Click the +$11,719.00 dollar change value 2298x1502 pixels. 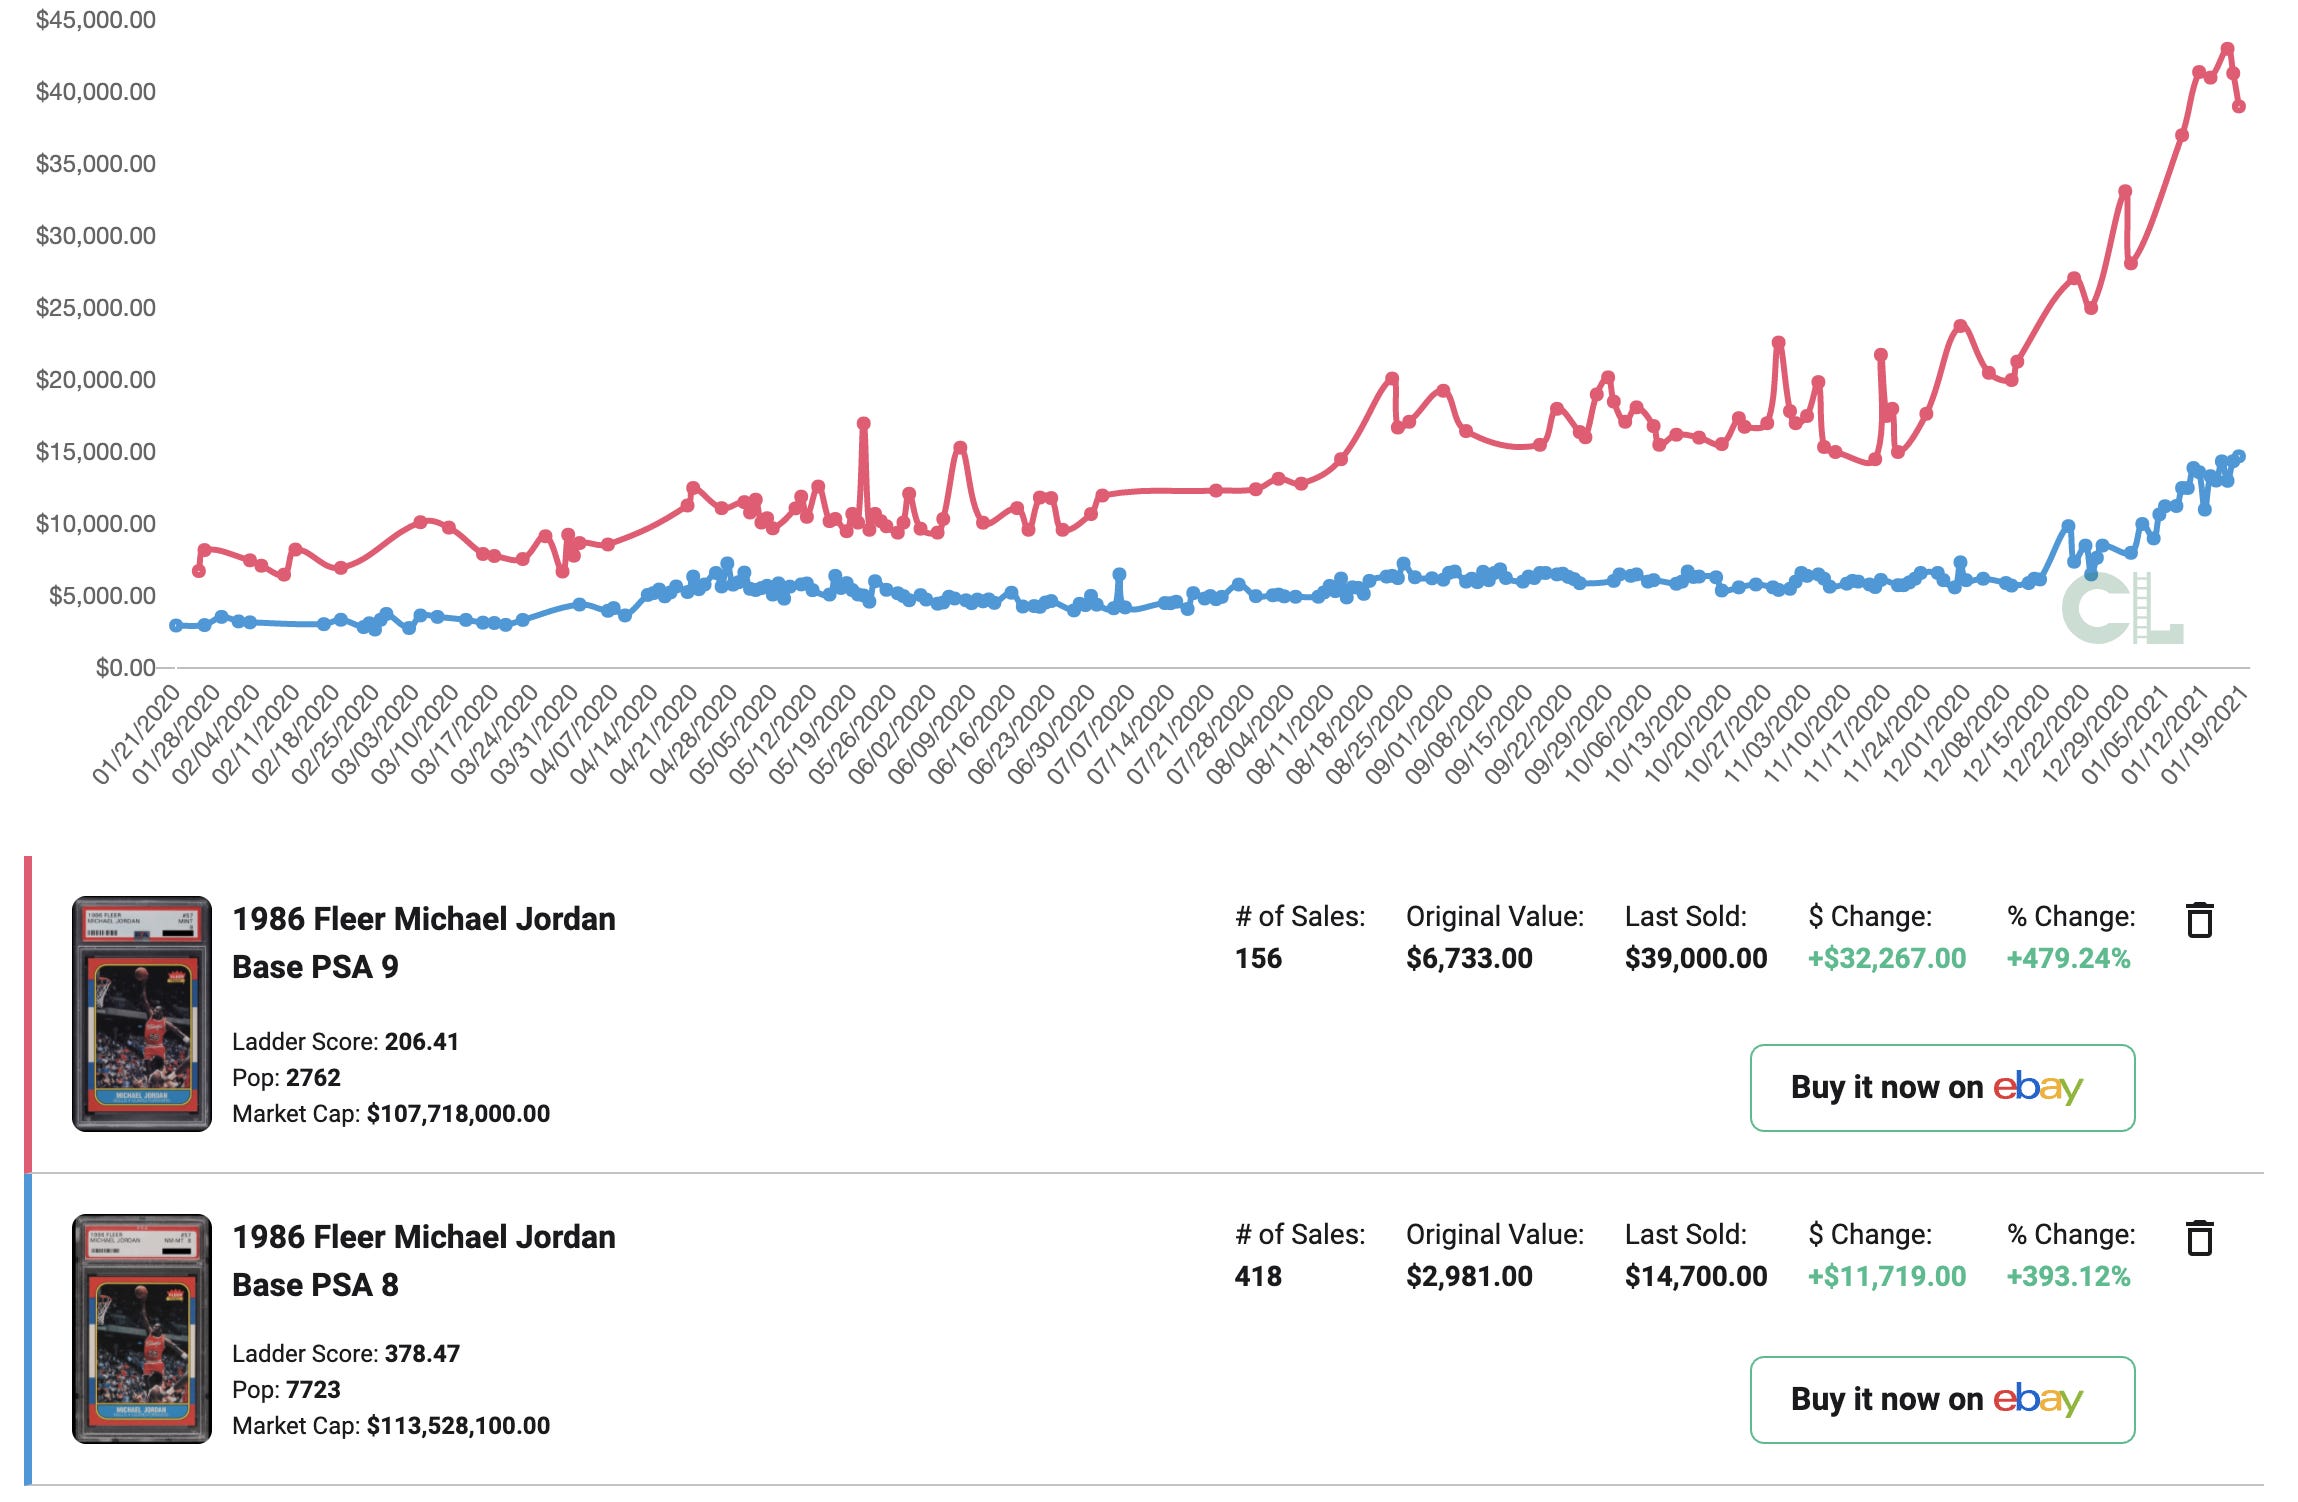pos(1887,1276)
